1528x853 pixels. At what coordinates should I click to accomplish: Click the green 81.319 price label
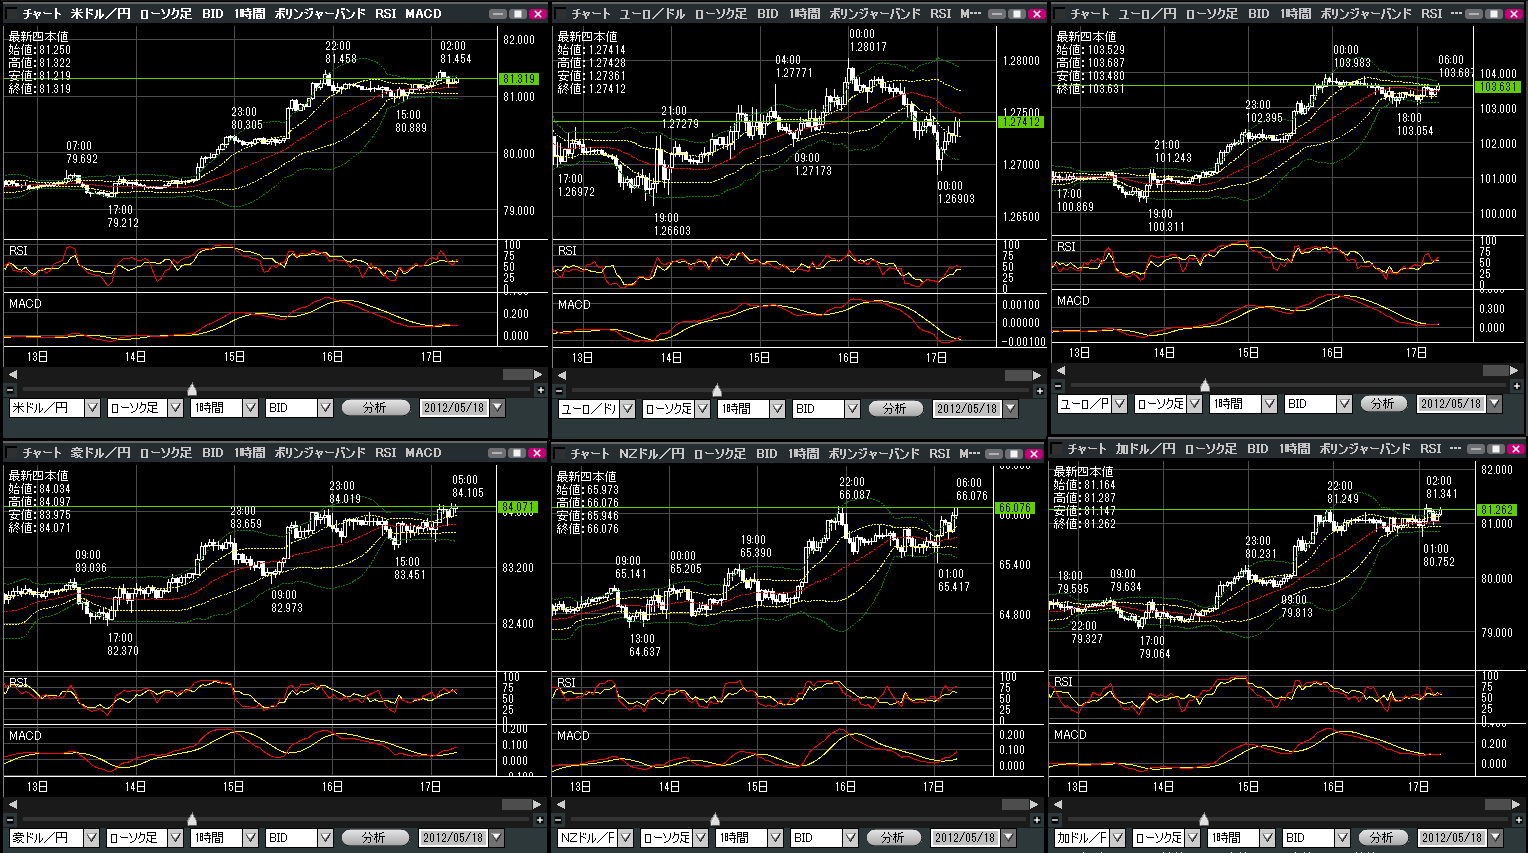tap(519, 79)
